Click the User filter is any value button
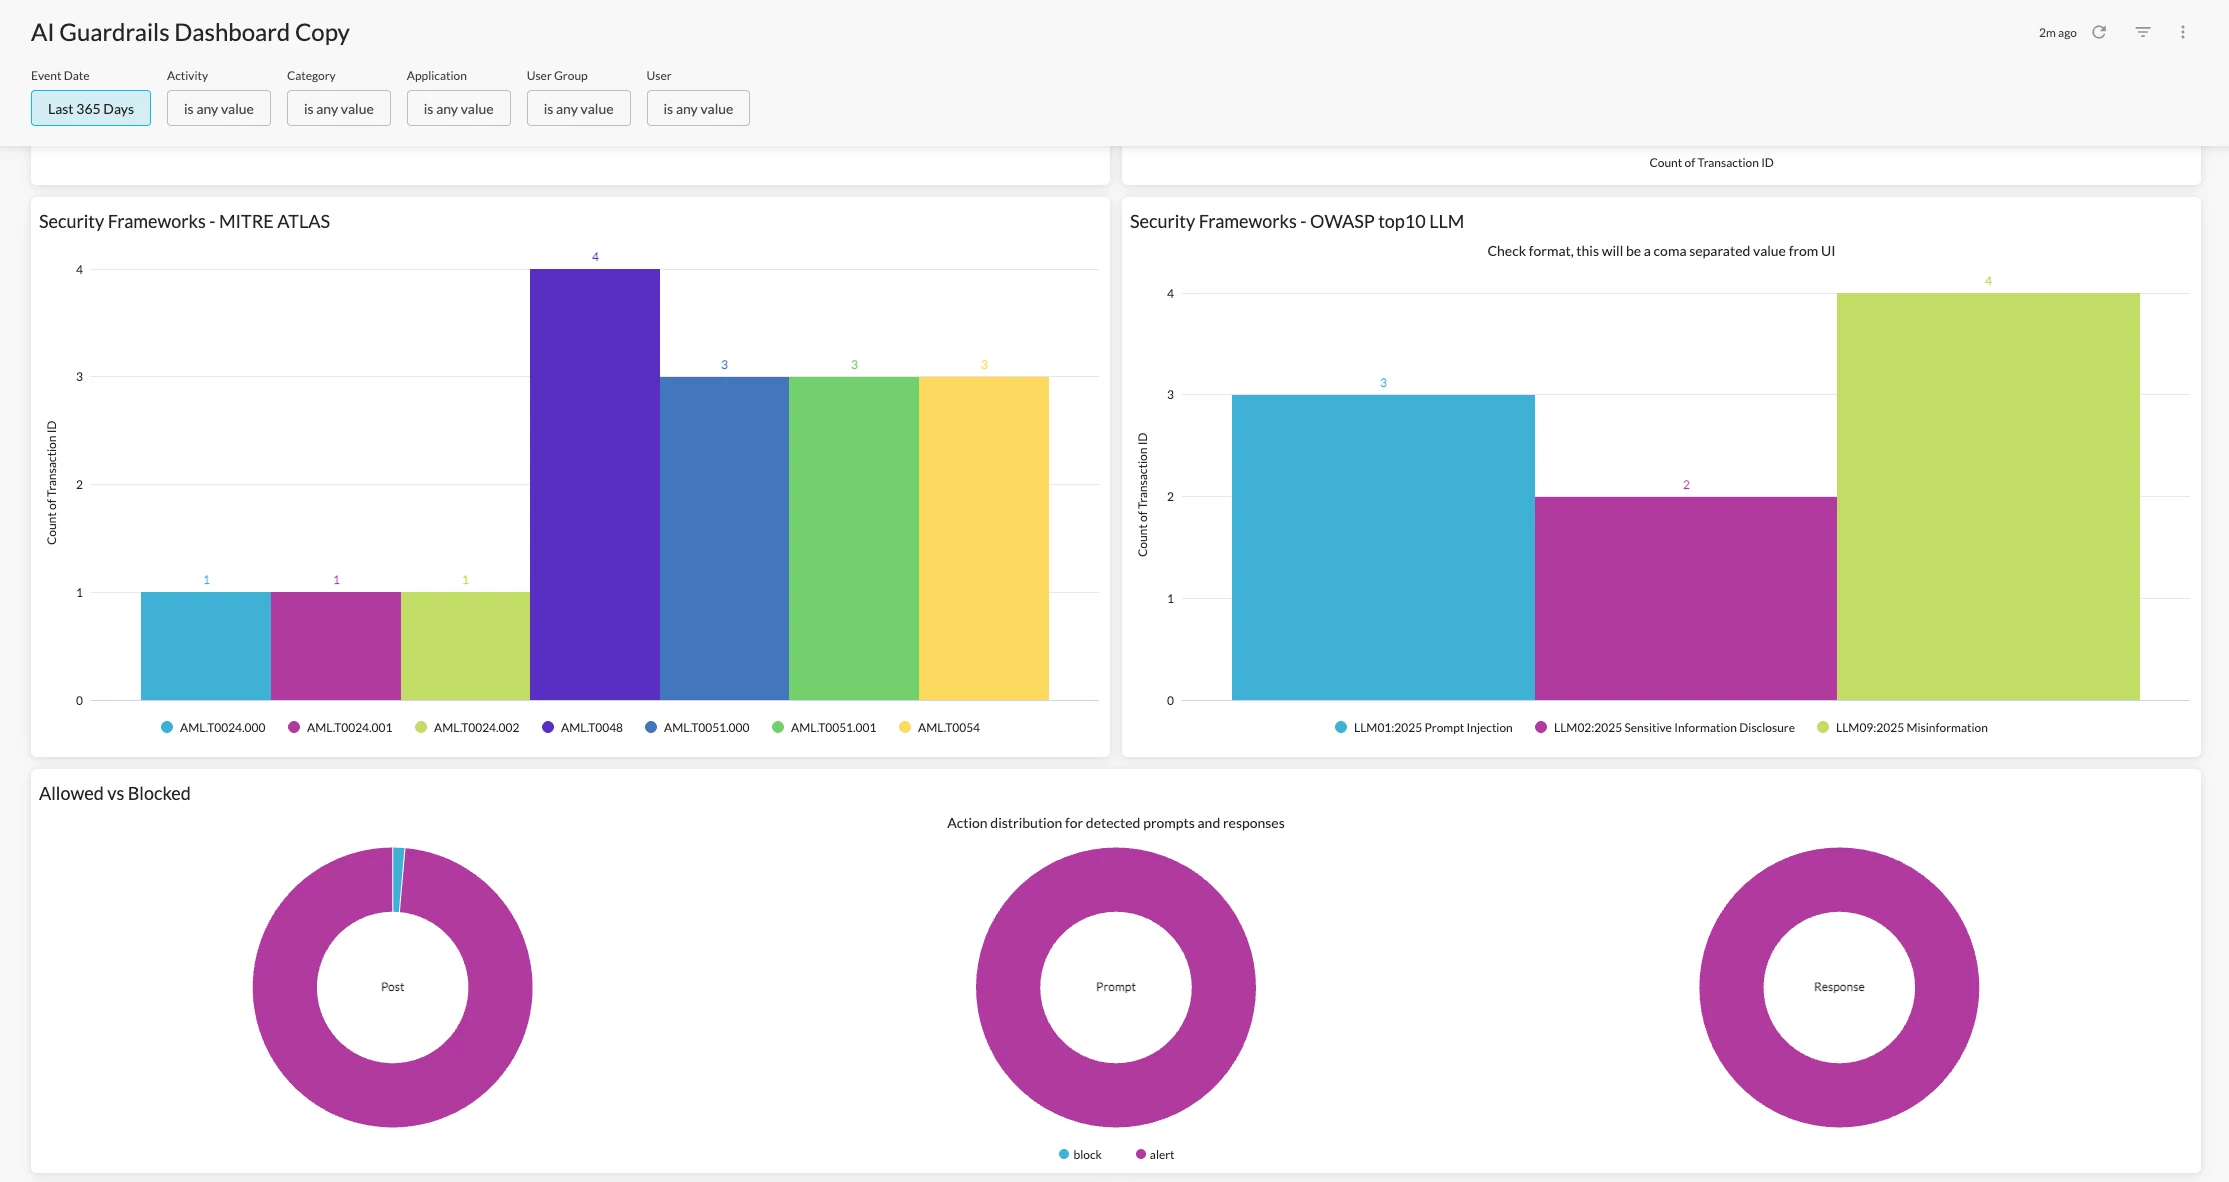Screen dimensions: 2229x1182 (x=698, y=109)
